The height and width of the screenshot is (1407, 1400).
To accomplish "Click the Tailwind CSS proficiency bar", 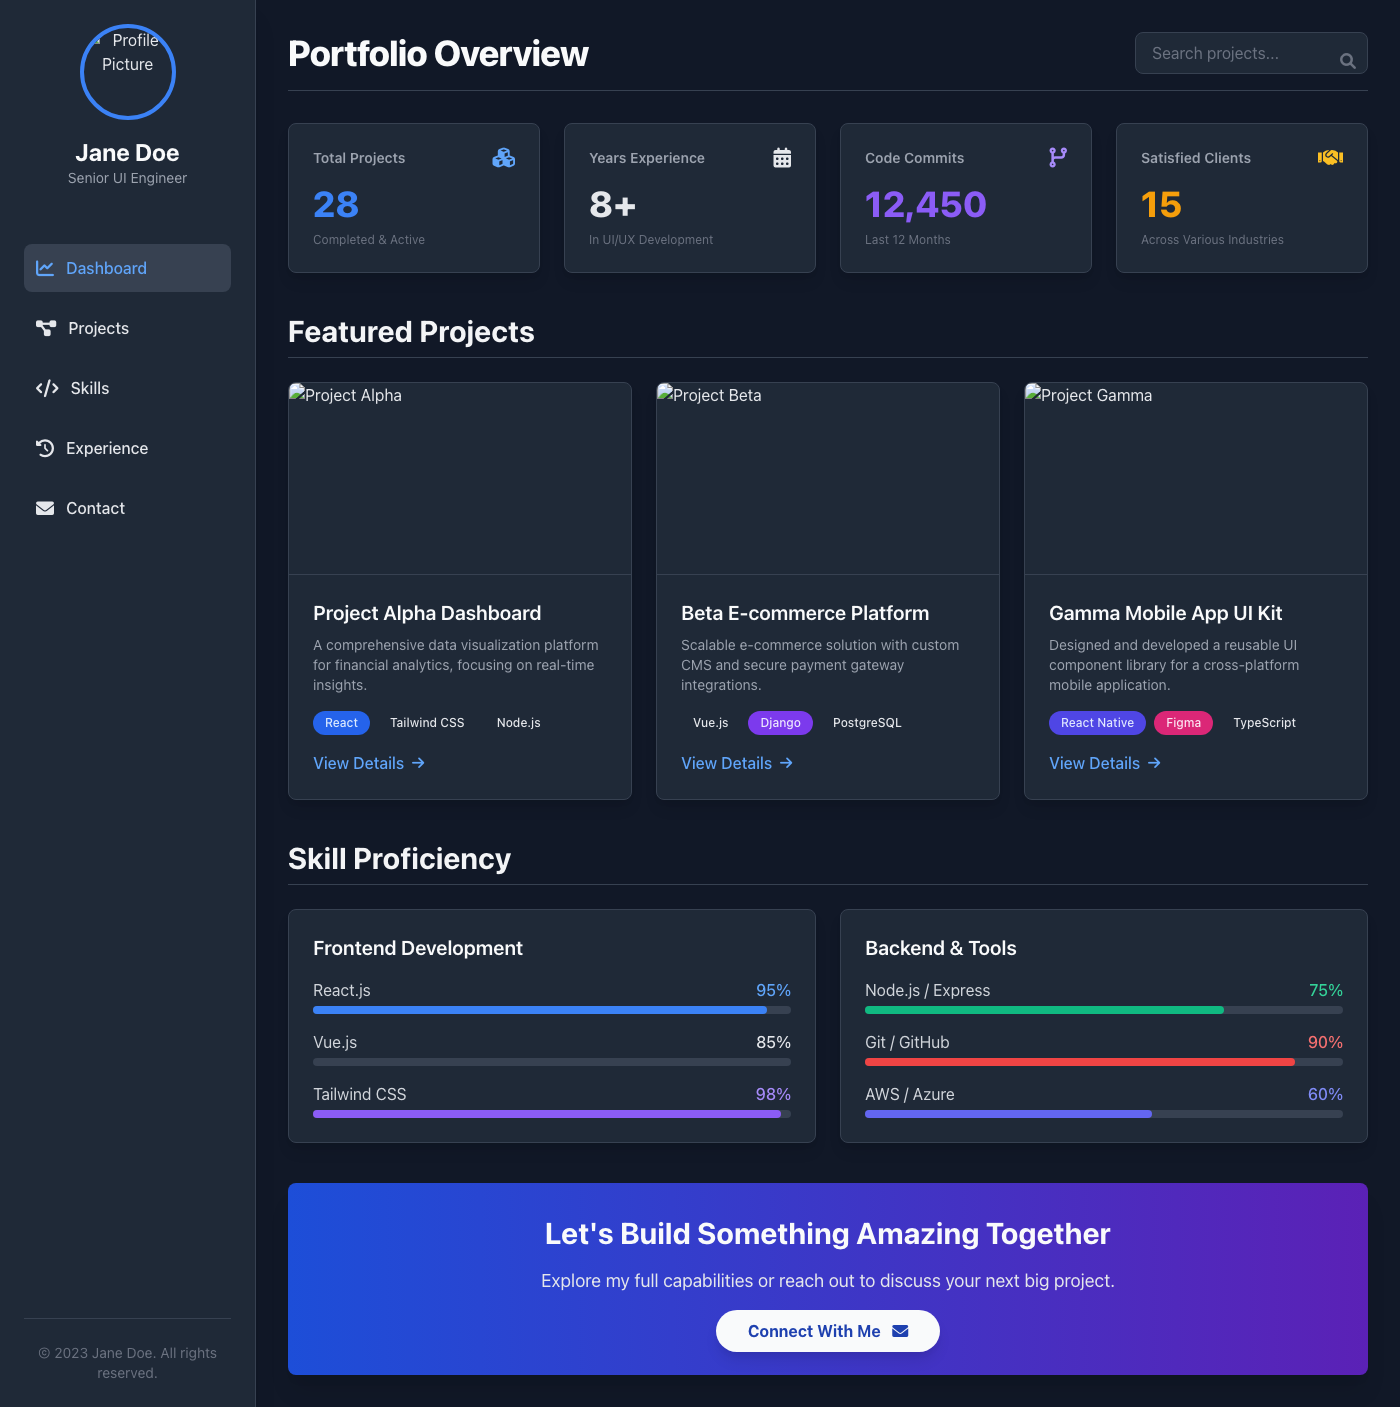I will tap(552, 1113).
